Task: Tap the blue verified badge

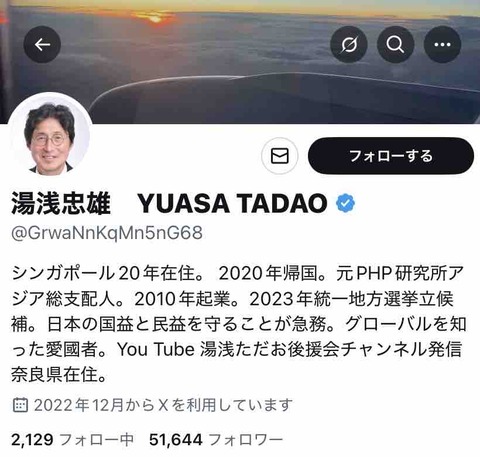Action: click(x=345, y=203)
